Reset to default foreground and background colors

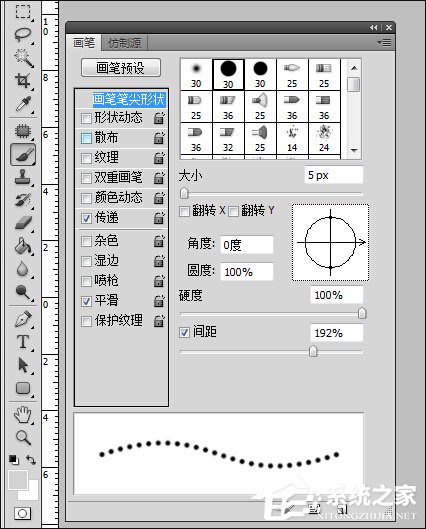(13, 459)
